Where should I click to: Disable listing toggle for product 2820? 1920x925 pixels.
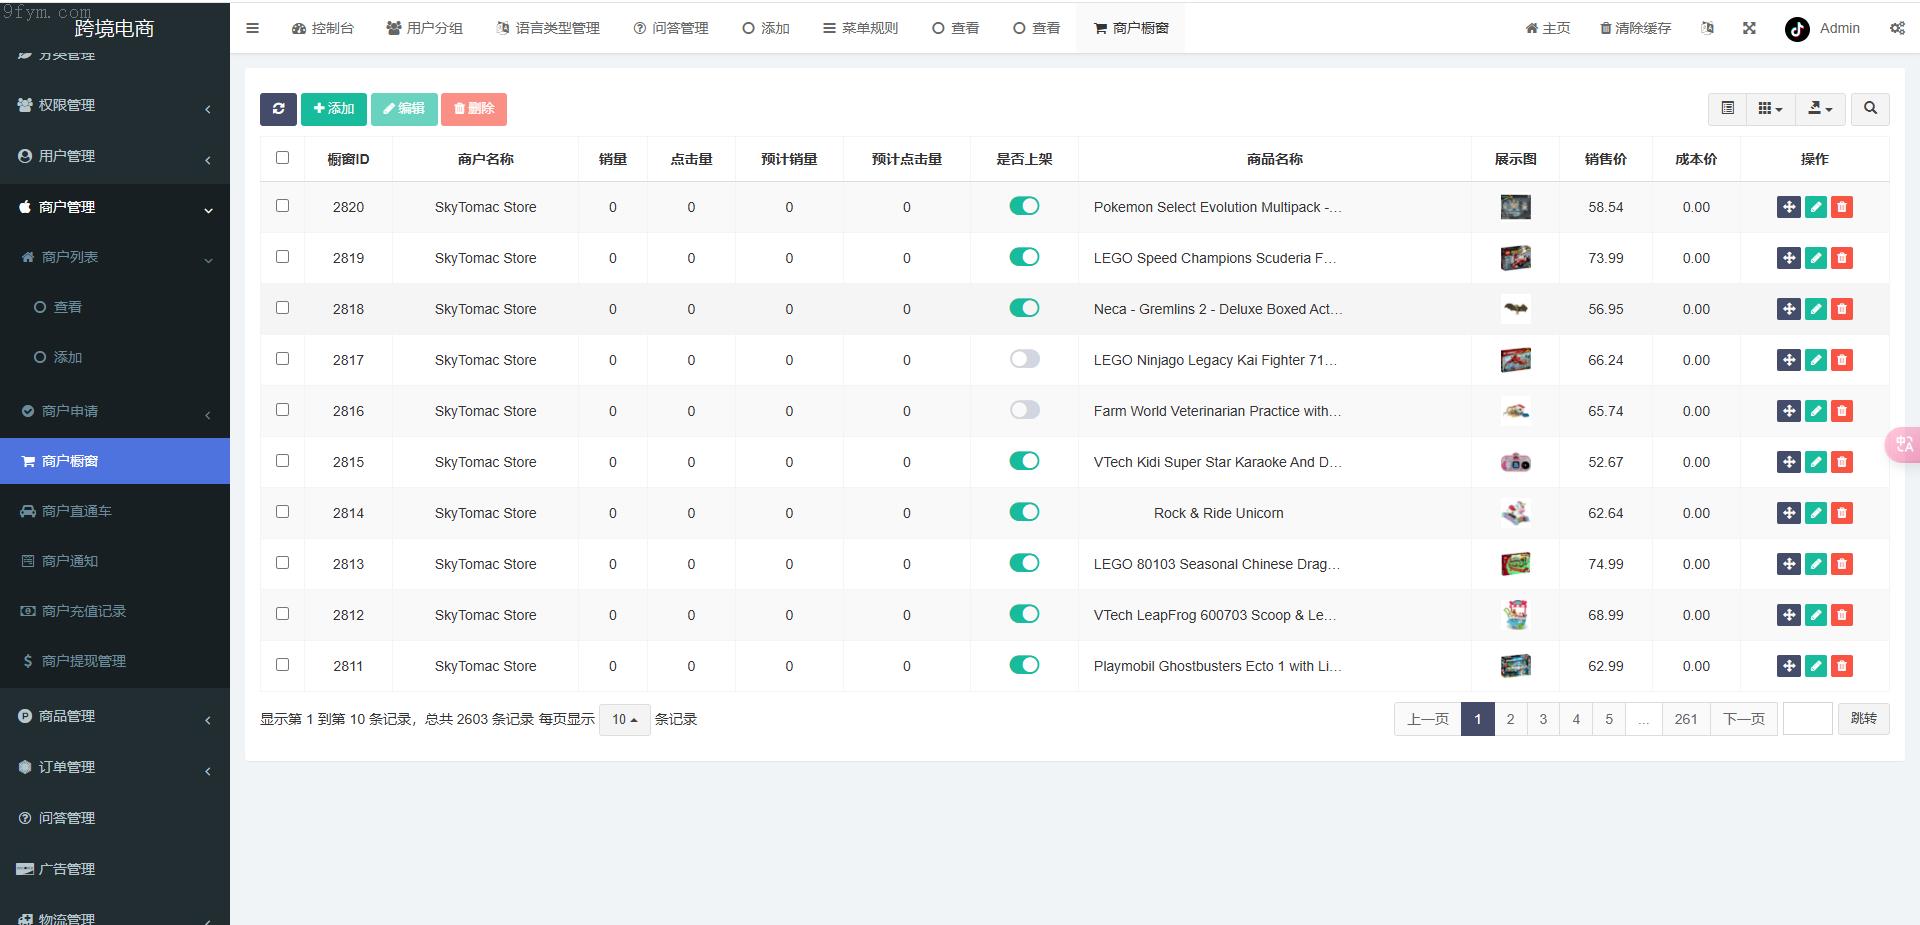pyautogui.click(x=1024, y=206)
